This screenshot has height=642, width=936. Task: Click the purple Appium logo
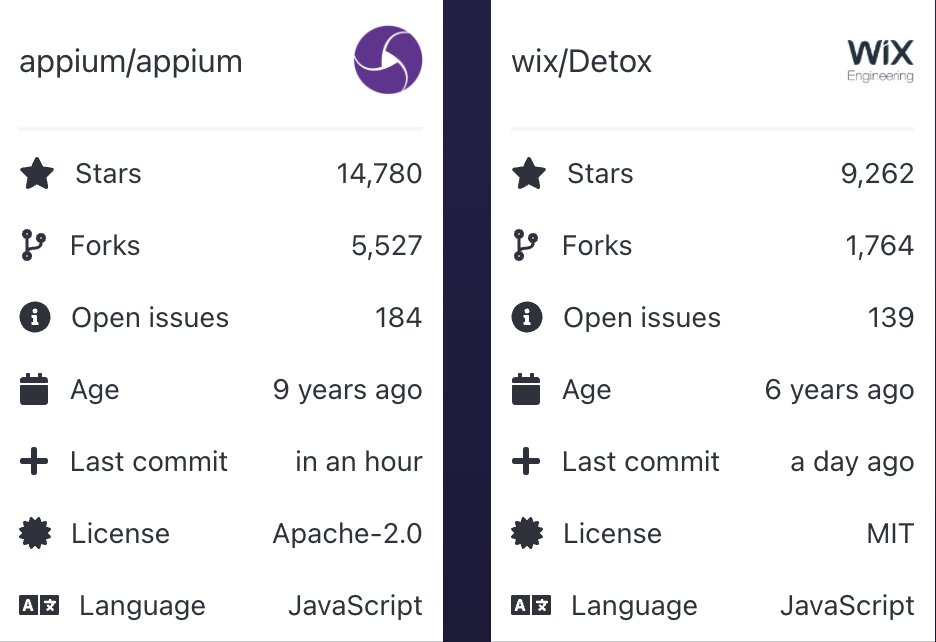(x=388, y=60)
